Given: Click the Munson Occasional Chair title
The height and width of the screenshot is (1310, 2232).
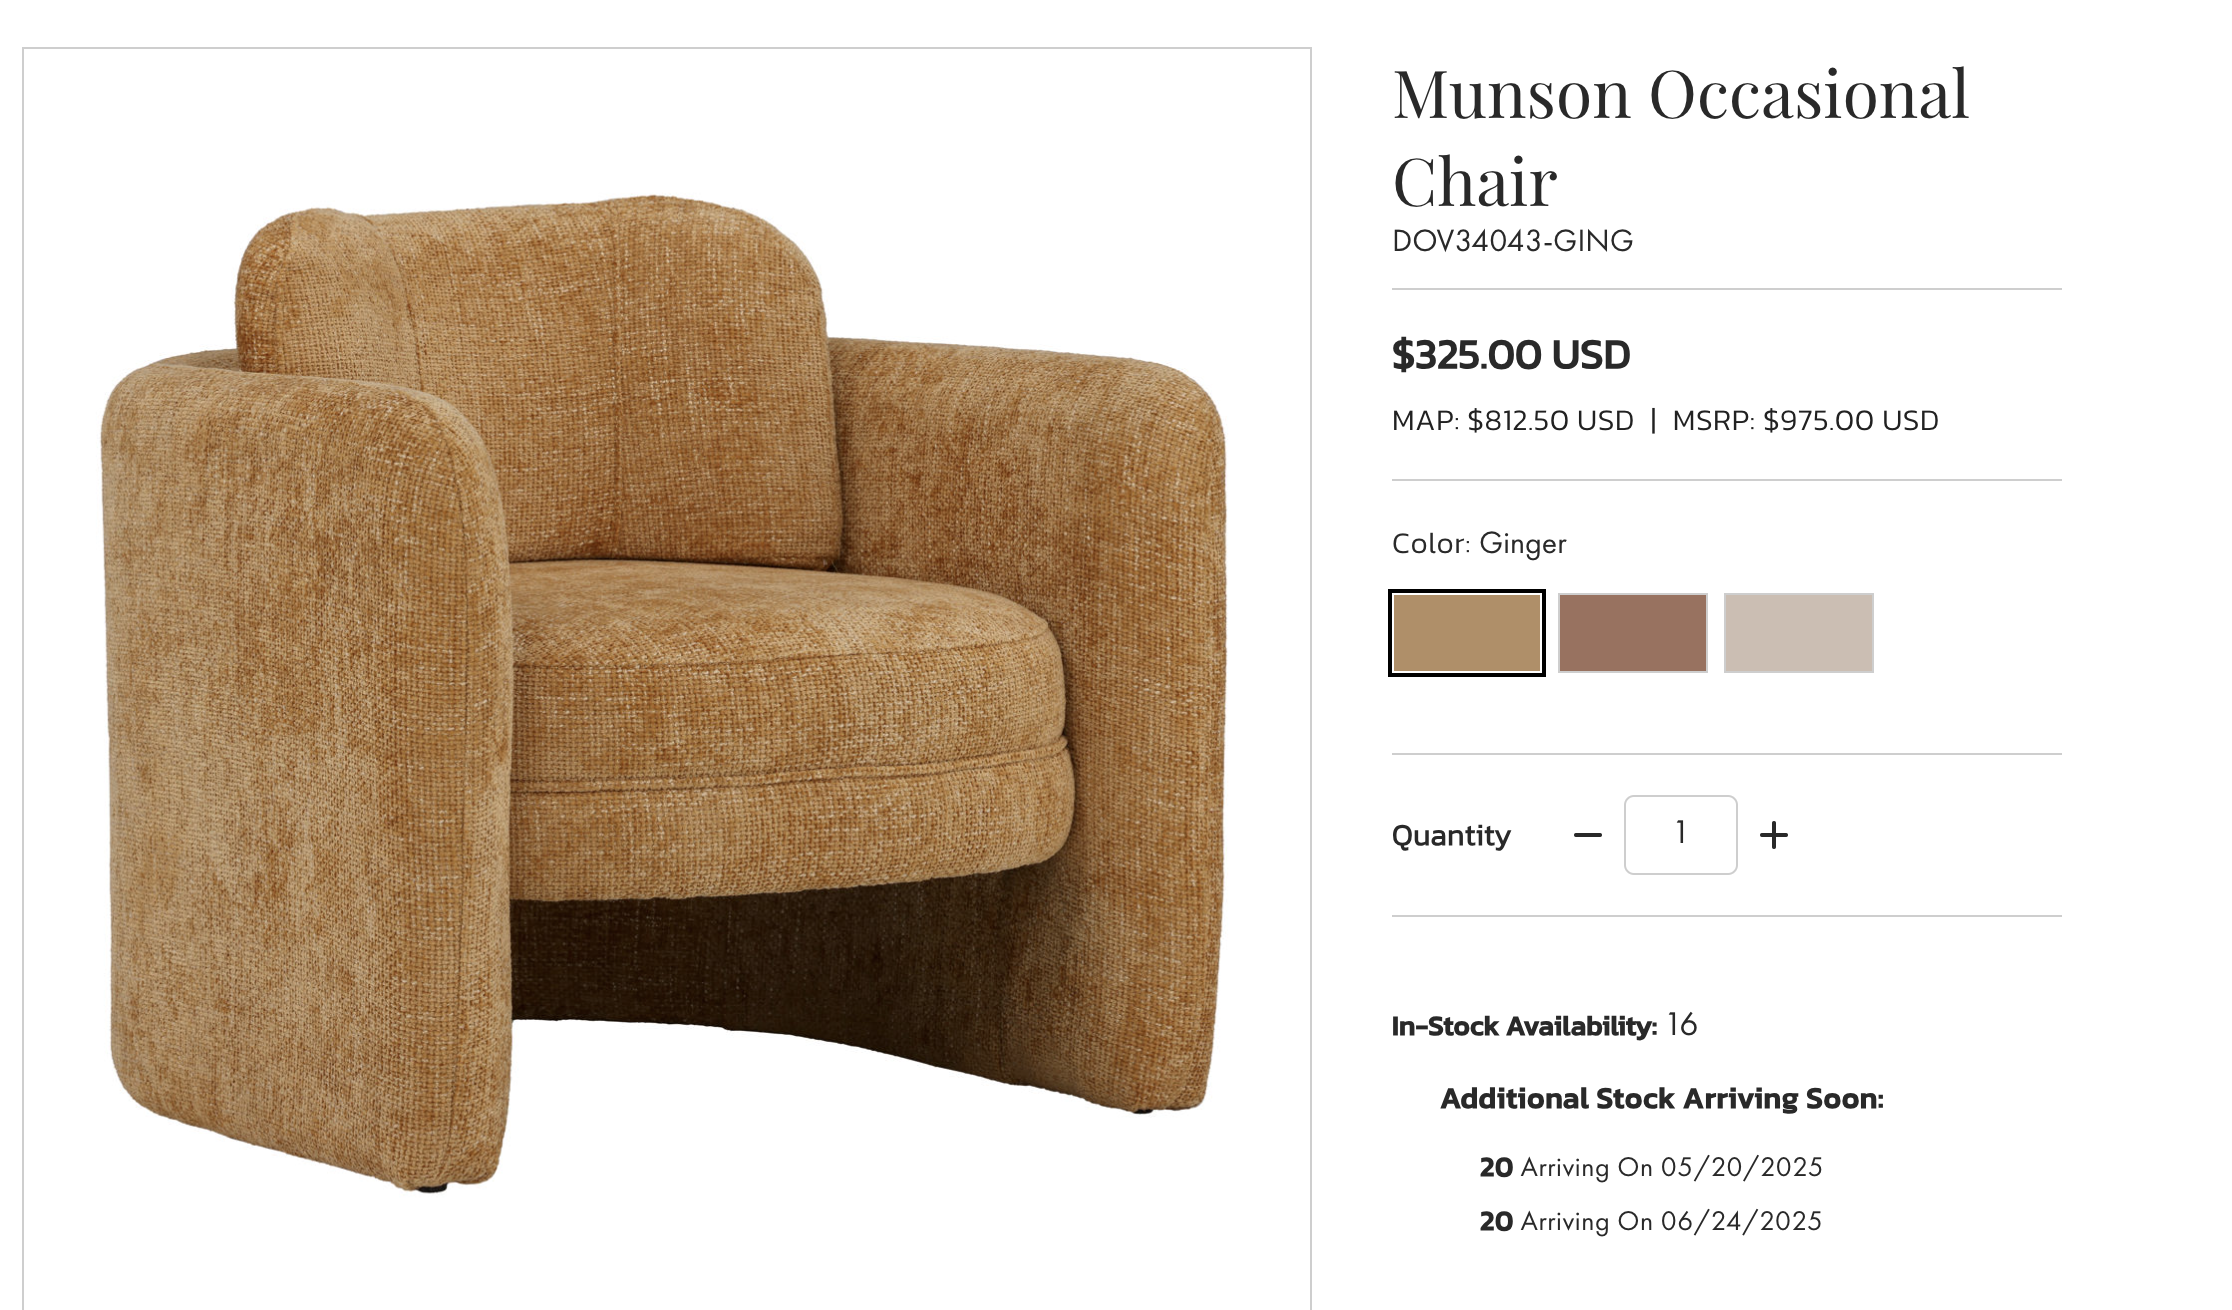Looking at the screenshot, I should 1681,138.
